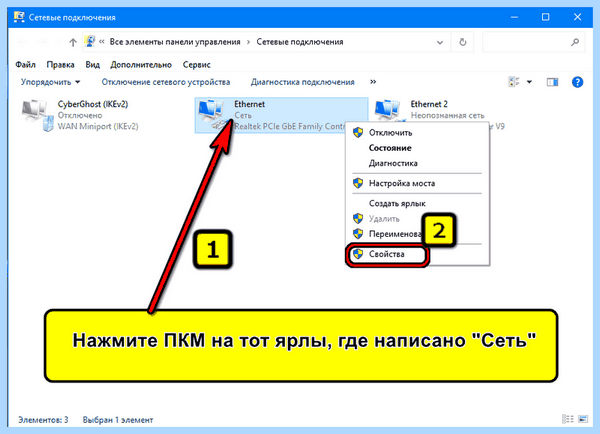This screenshot has width=600, height=434.
Task: Open view options dropdown arrow
Action: pyautogui.click(x=529, y=82)
